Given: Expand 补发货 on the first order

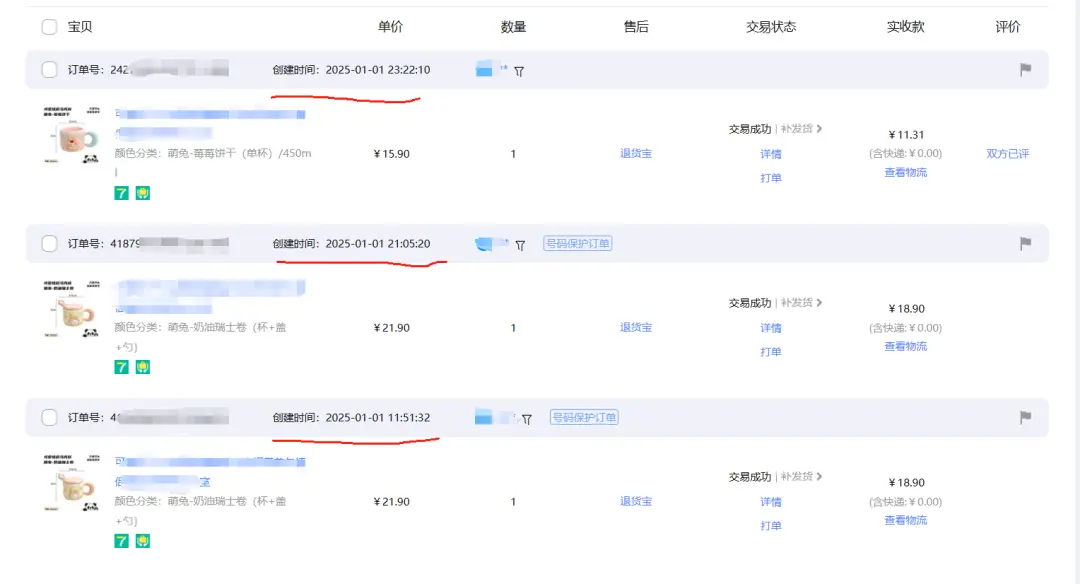Looking at the screenshot, I should (802, 129).
